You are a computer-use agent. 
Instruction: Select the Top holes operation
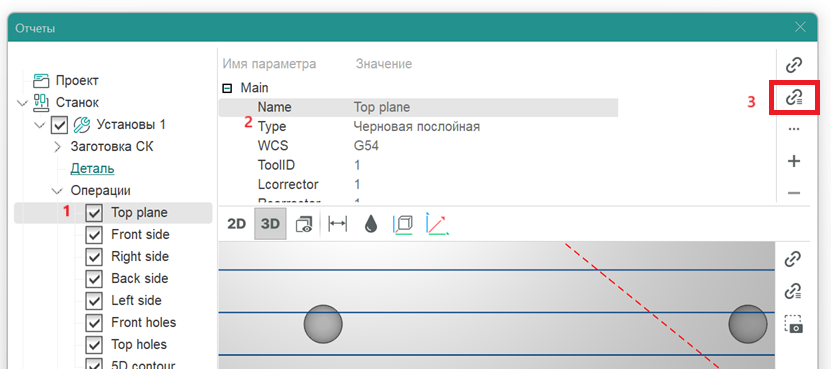[x=139, y=344]
